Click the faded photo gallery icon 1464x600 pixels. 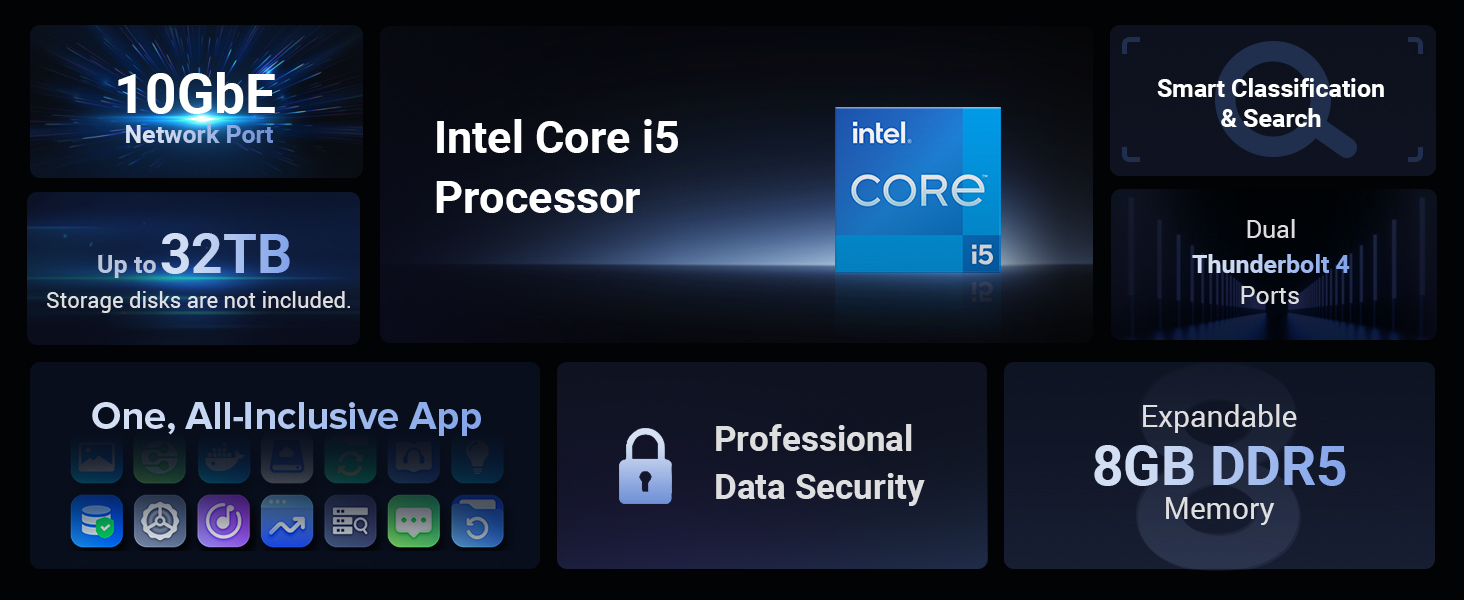point(97,460)
